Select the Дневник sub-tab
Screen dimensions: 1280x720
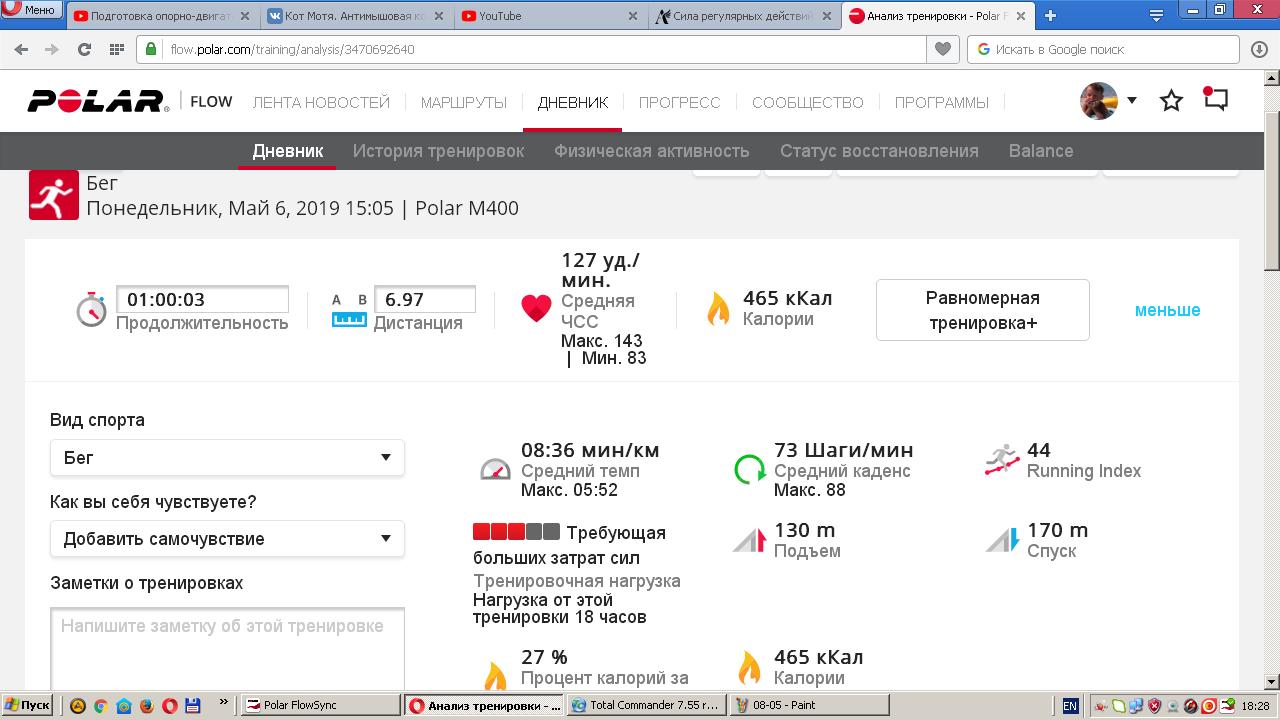coord(288,151)
